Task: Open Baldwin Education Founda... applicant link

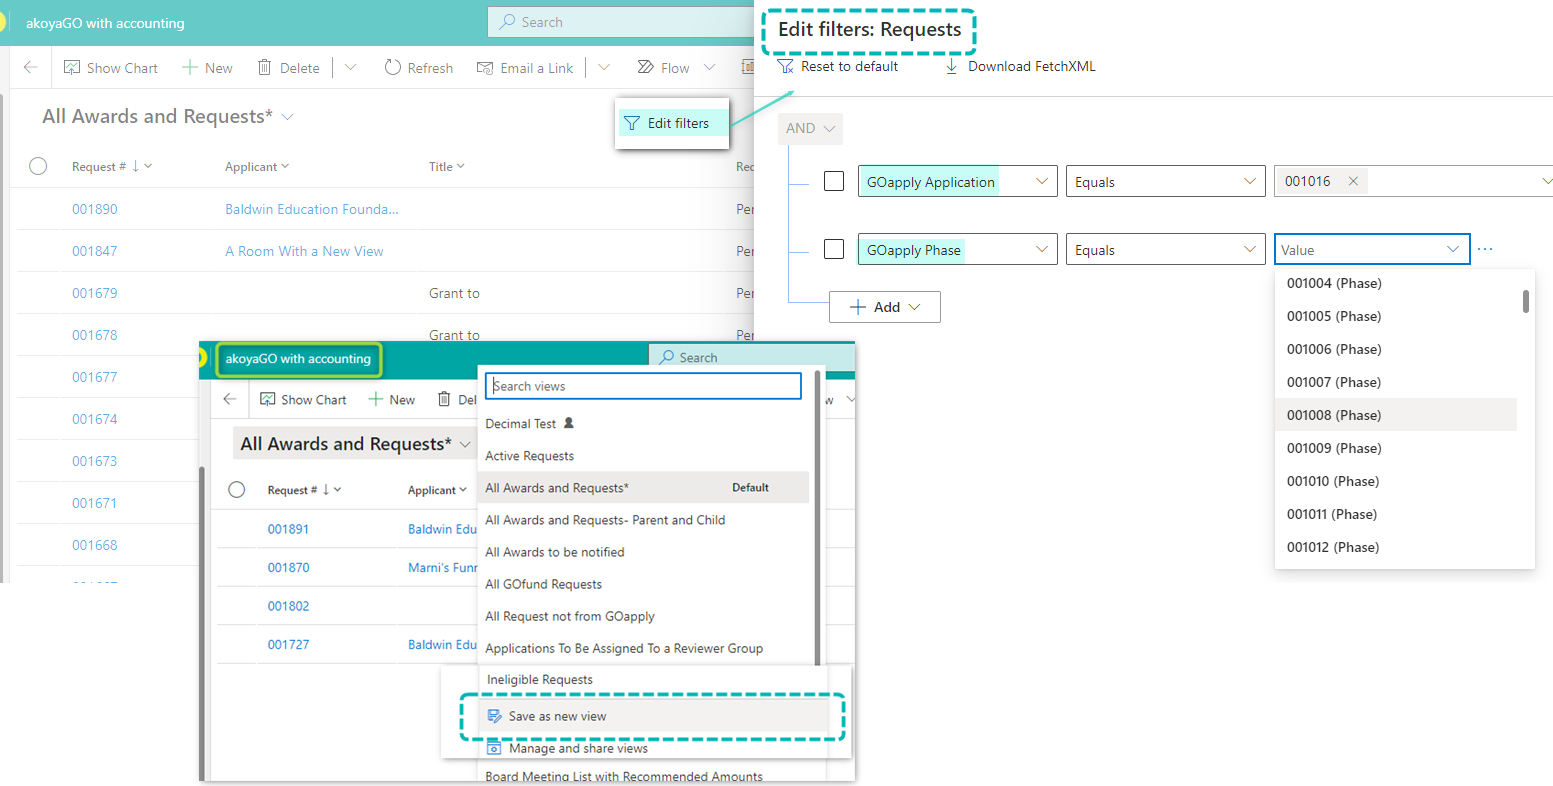Action: click(312, 209)
